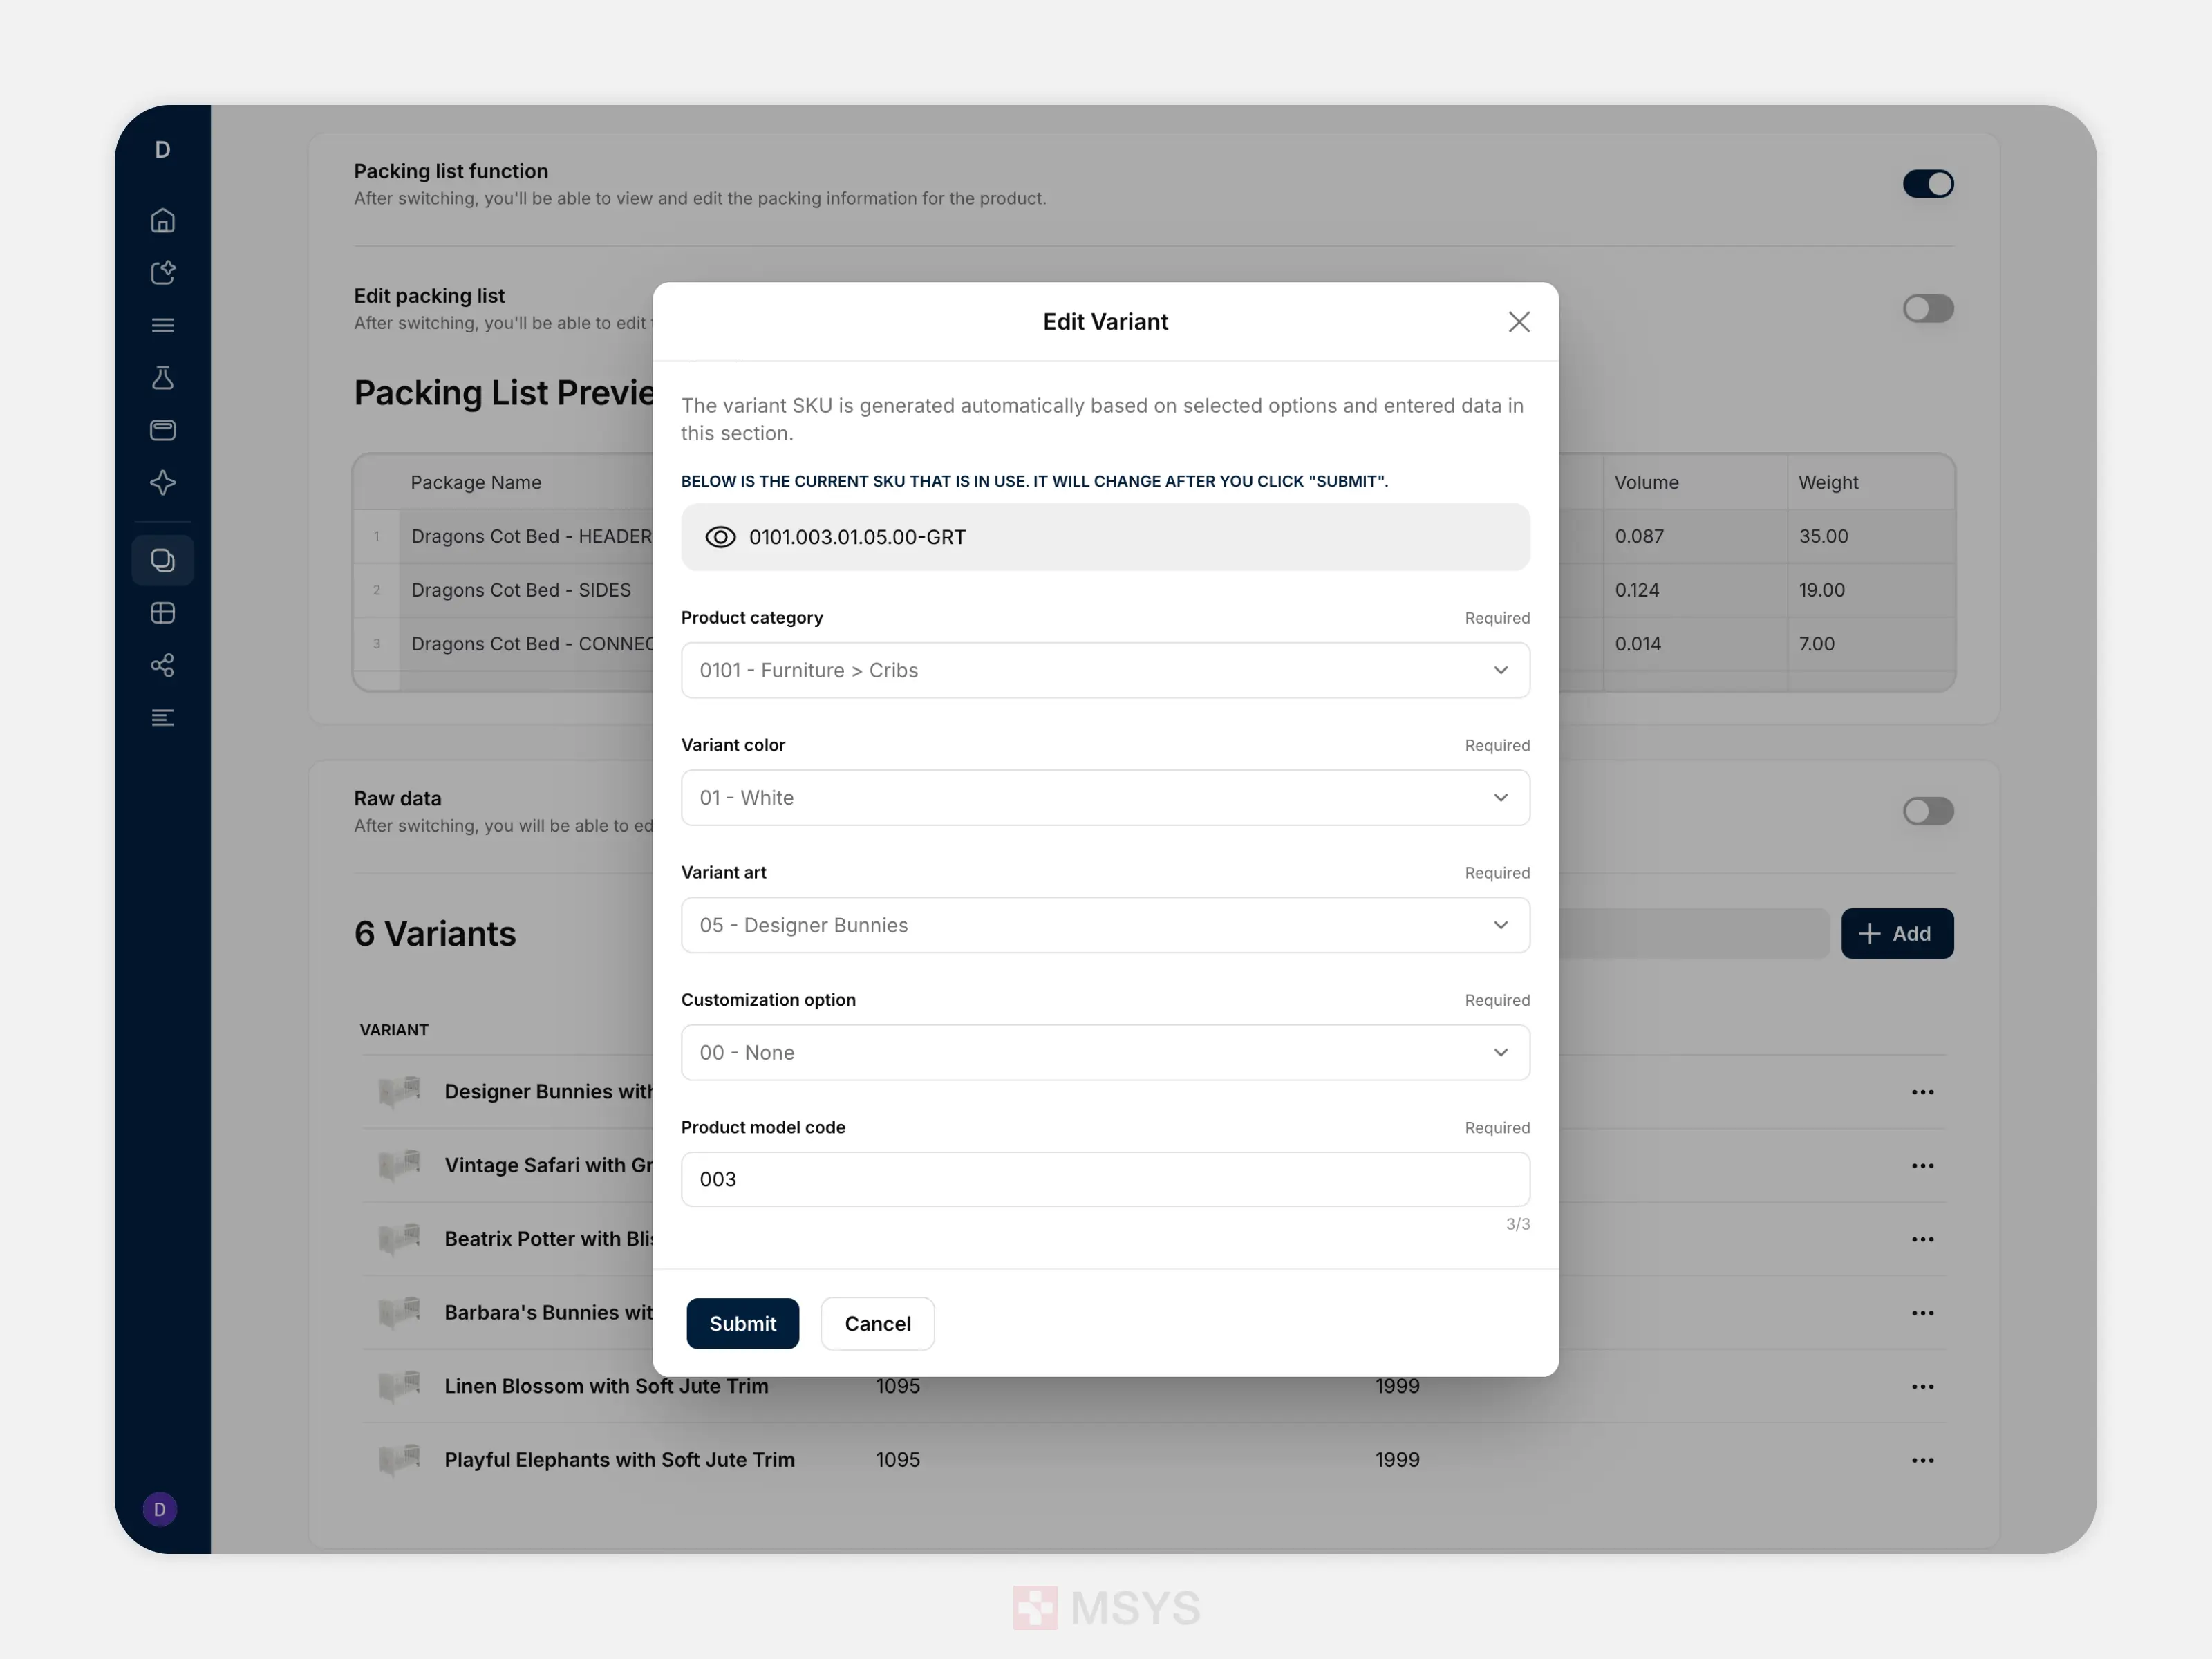Click the Product model code input field

[1104, 1178]
